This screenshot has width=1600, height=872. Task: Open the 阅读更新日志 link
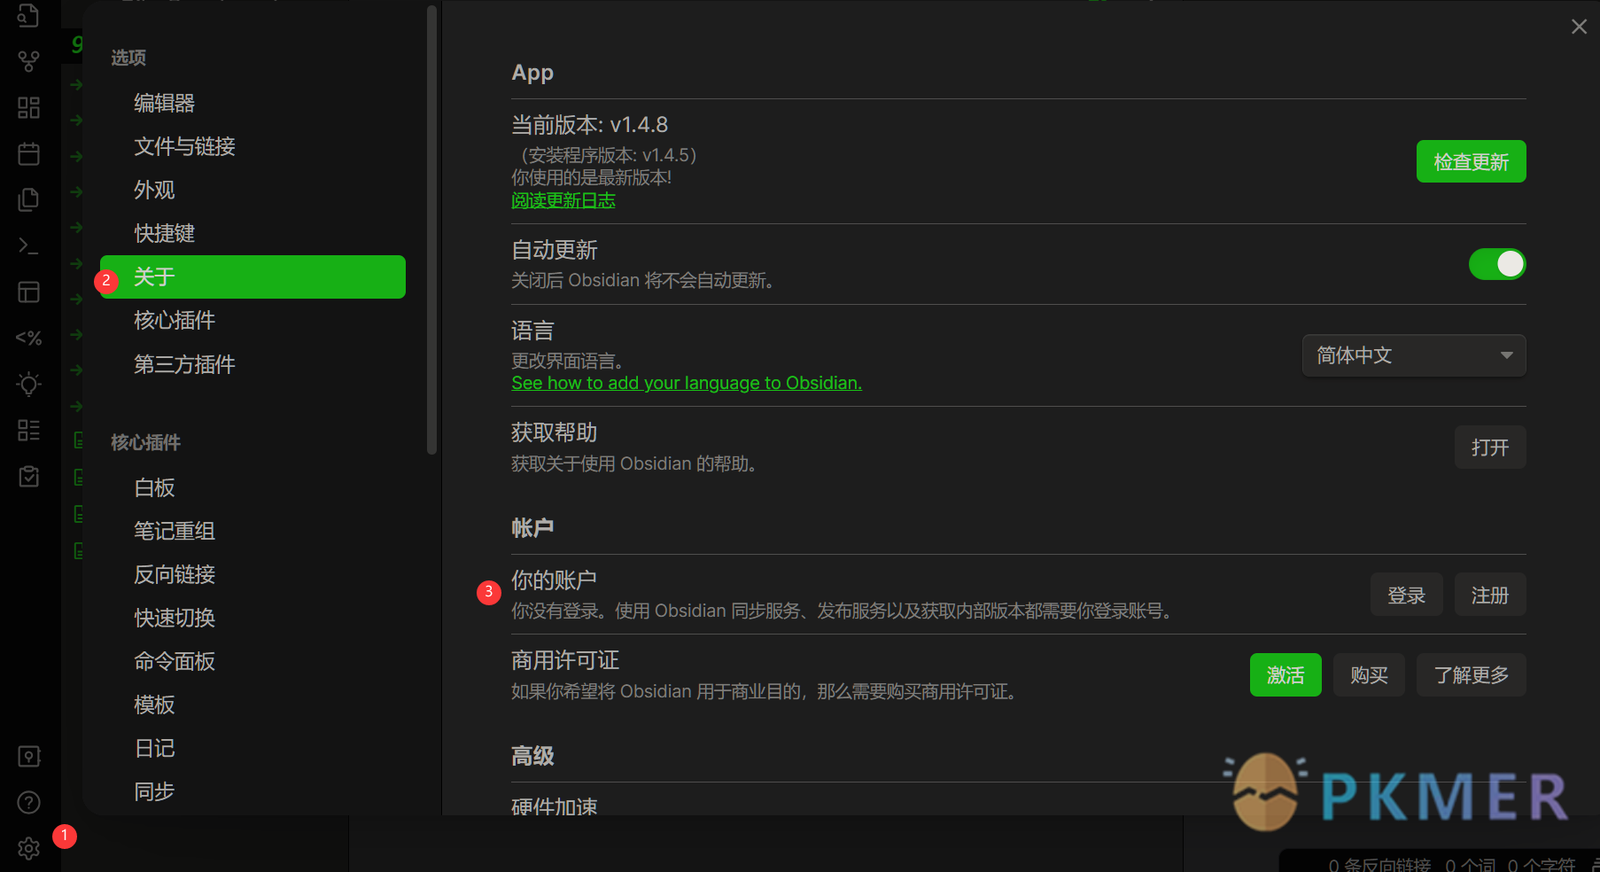tap(563, 200)
